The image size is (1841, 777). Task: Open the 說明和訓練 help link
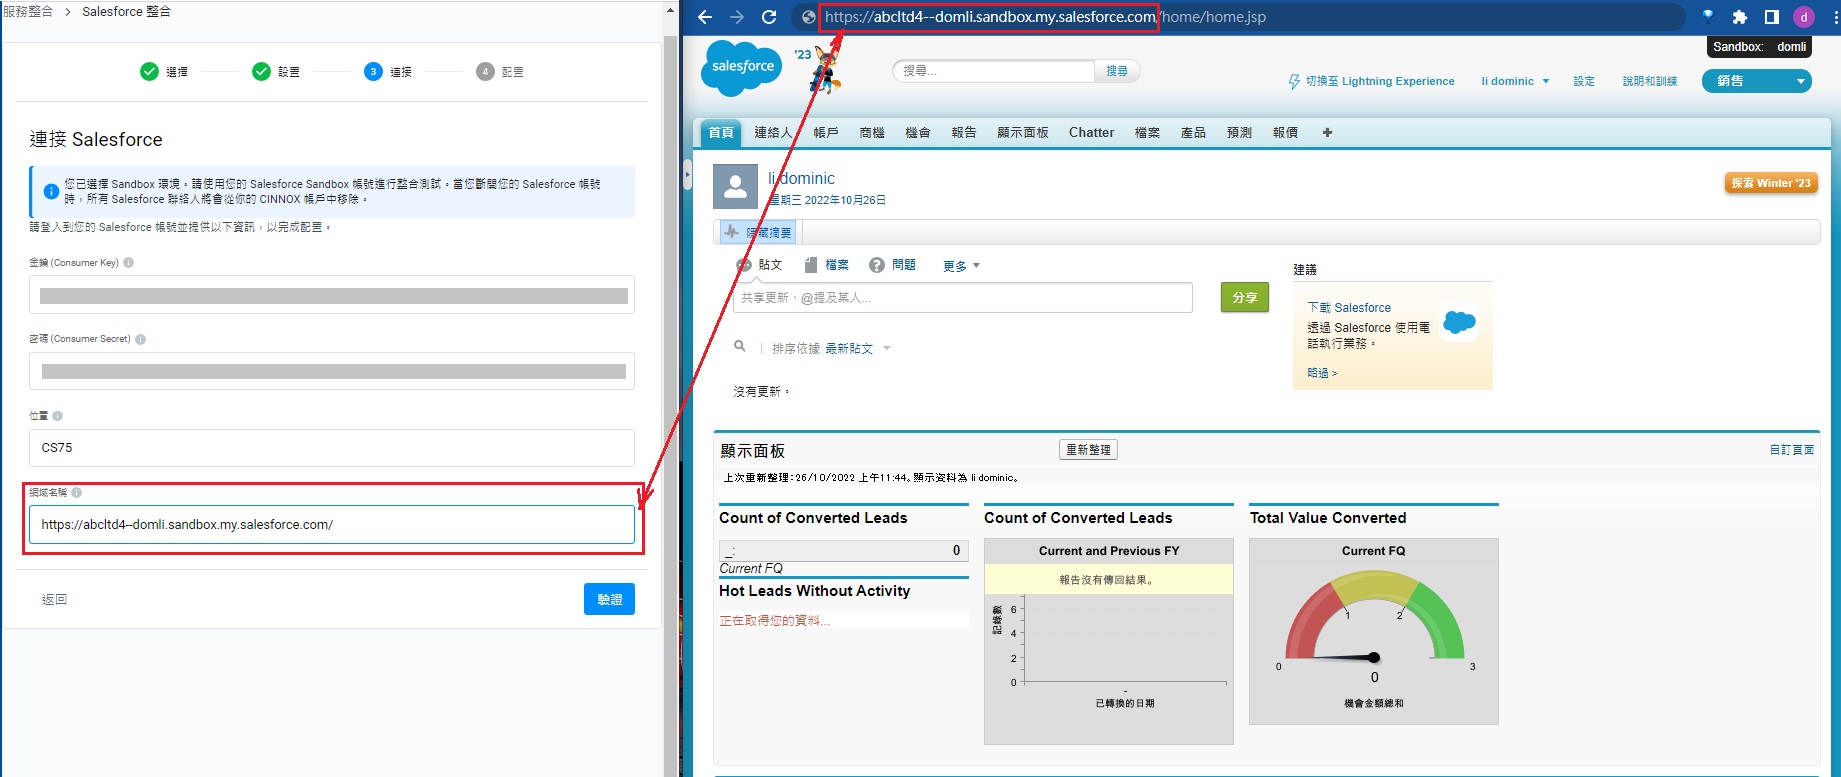[1650, 82]
